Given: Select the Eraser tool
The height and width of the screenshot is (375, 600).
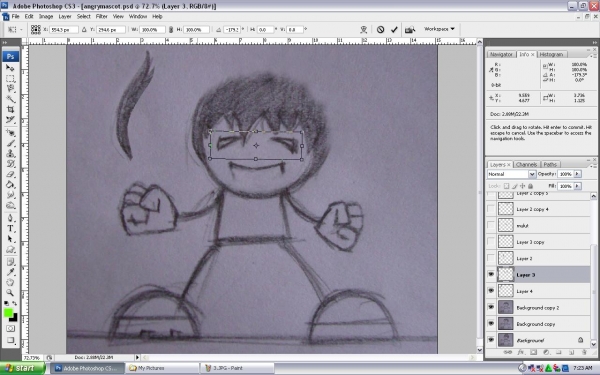Looking at the screenshot, I should 10,174.
